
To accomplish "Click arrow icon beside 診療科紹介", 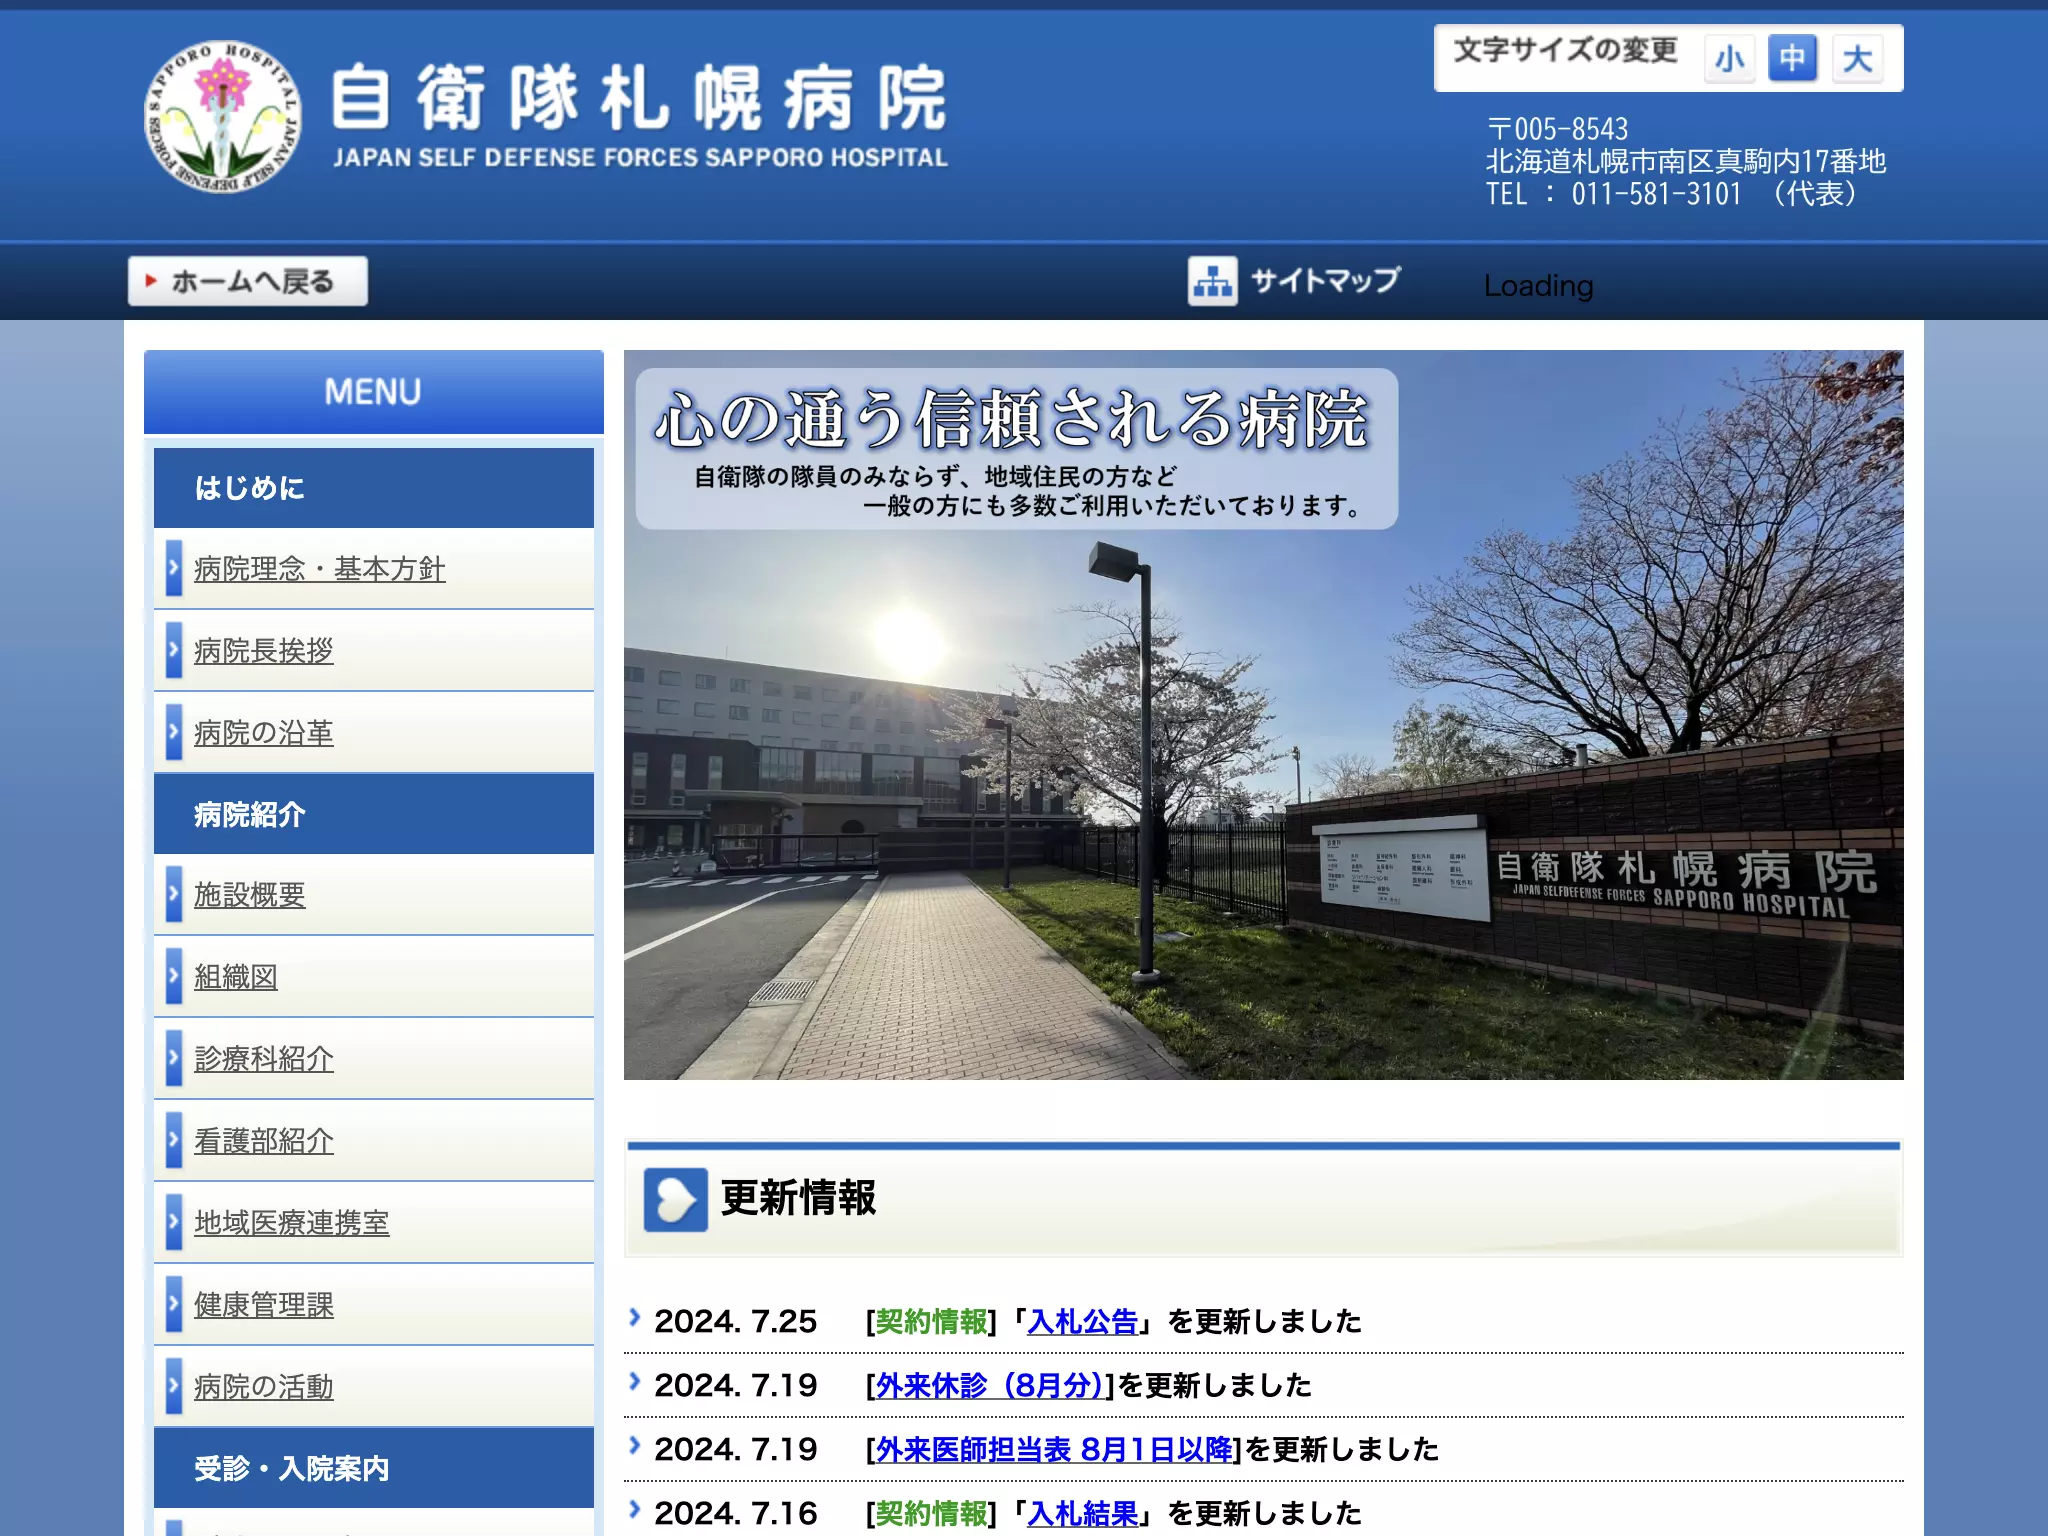I will point(174,1058).
